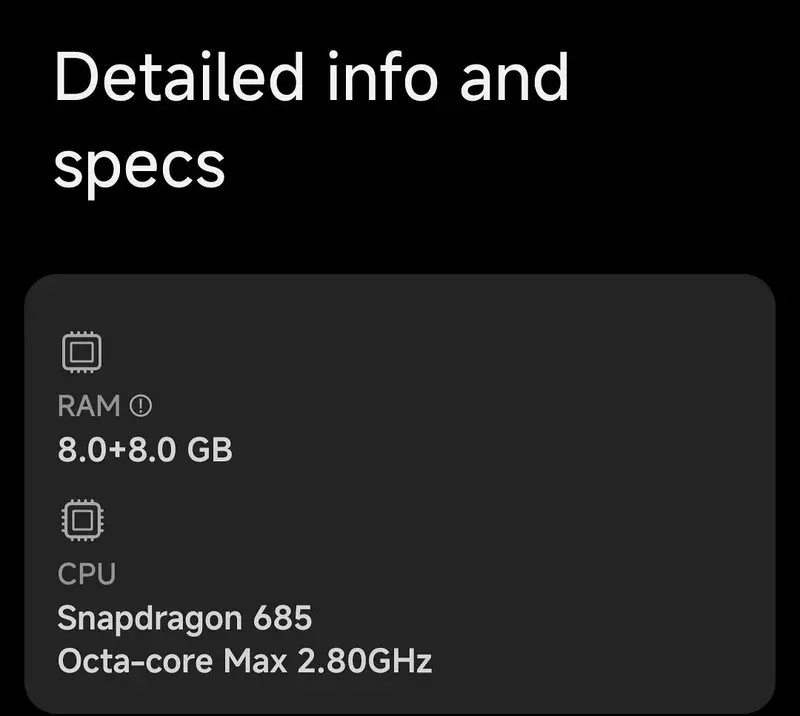This screenshot has width=800, height=716.
Task: Tap the '685' model number
Action: (x=283, y=618)
